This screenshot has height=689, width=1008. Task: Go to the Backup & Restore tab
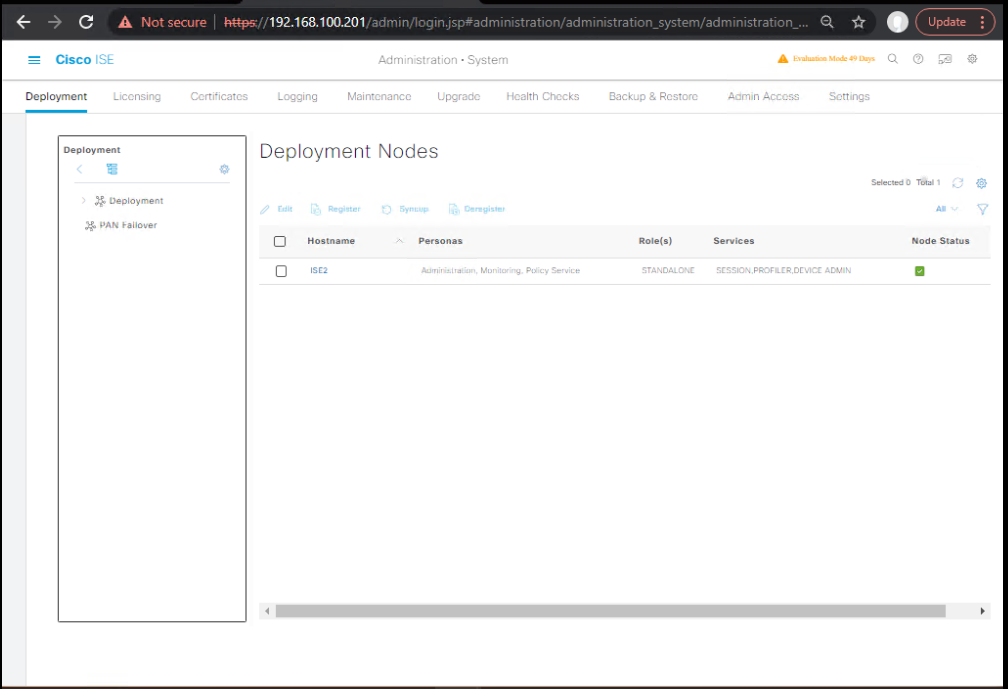click(653, 96)
